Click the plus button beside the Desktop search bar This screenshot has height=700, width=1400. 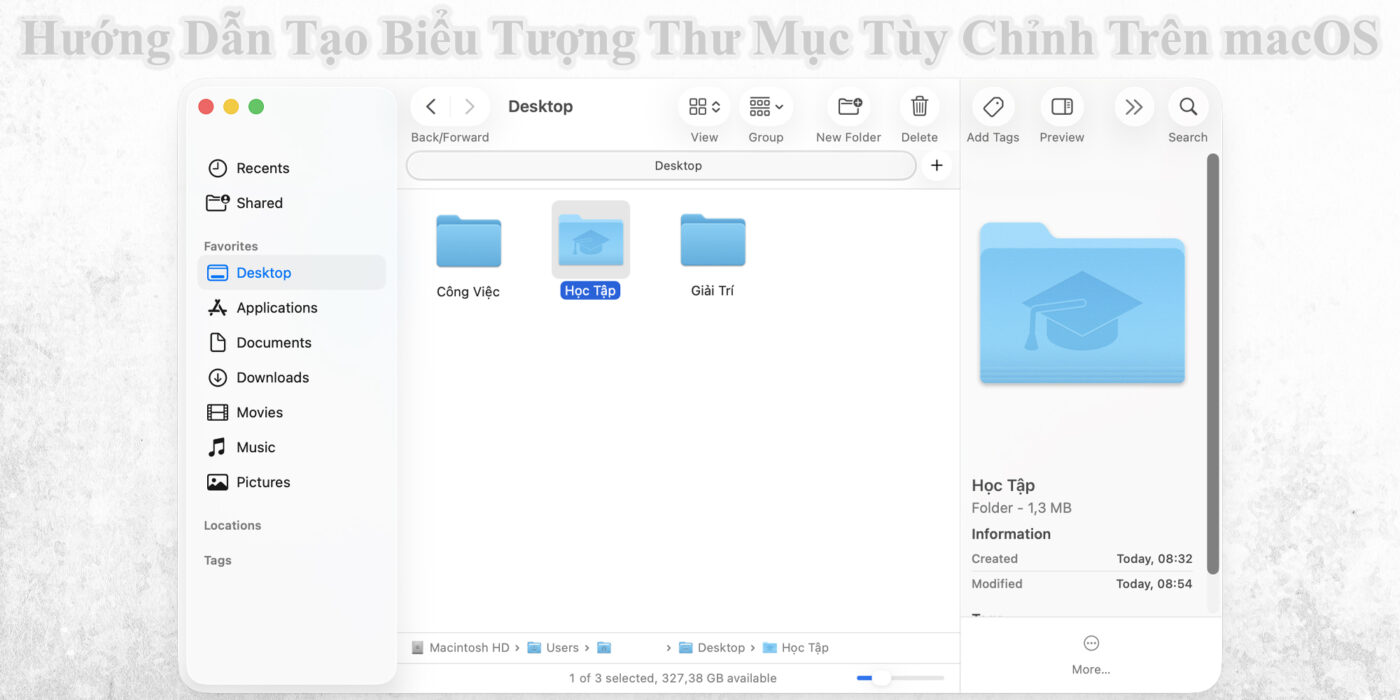pyautogui.click(x=936, y=165)
